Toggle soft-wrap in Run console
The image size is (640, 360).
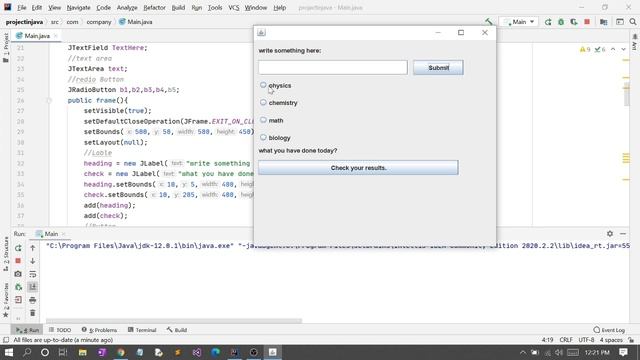tap(33, 274)
